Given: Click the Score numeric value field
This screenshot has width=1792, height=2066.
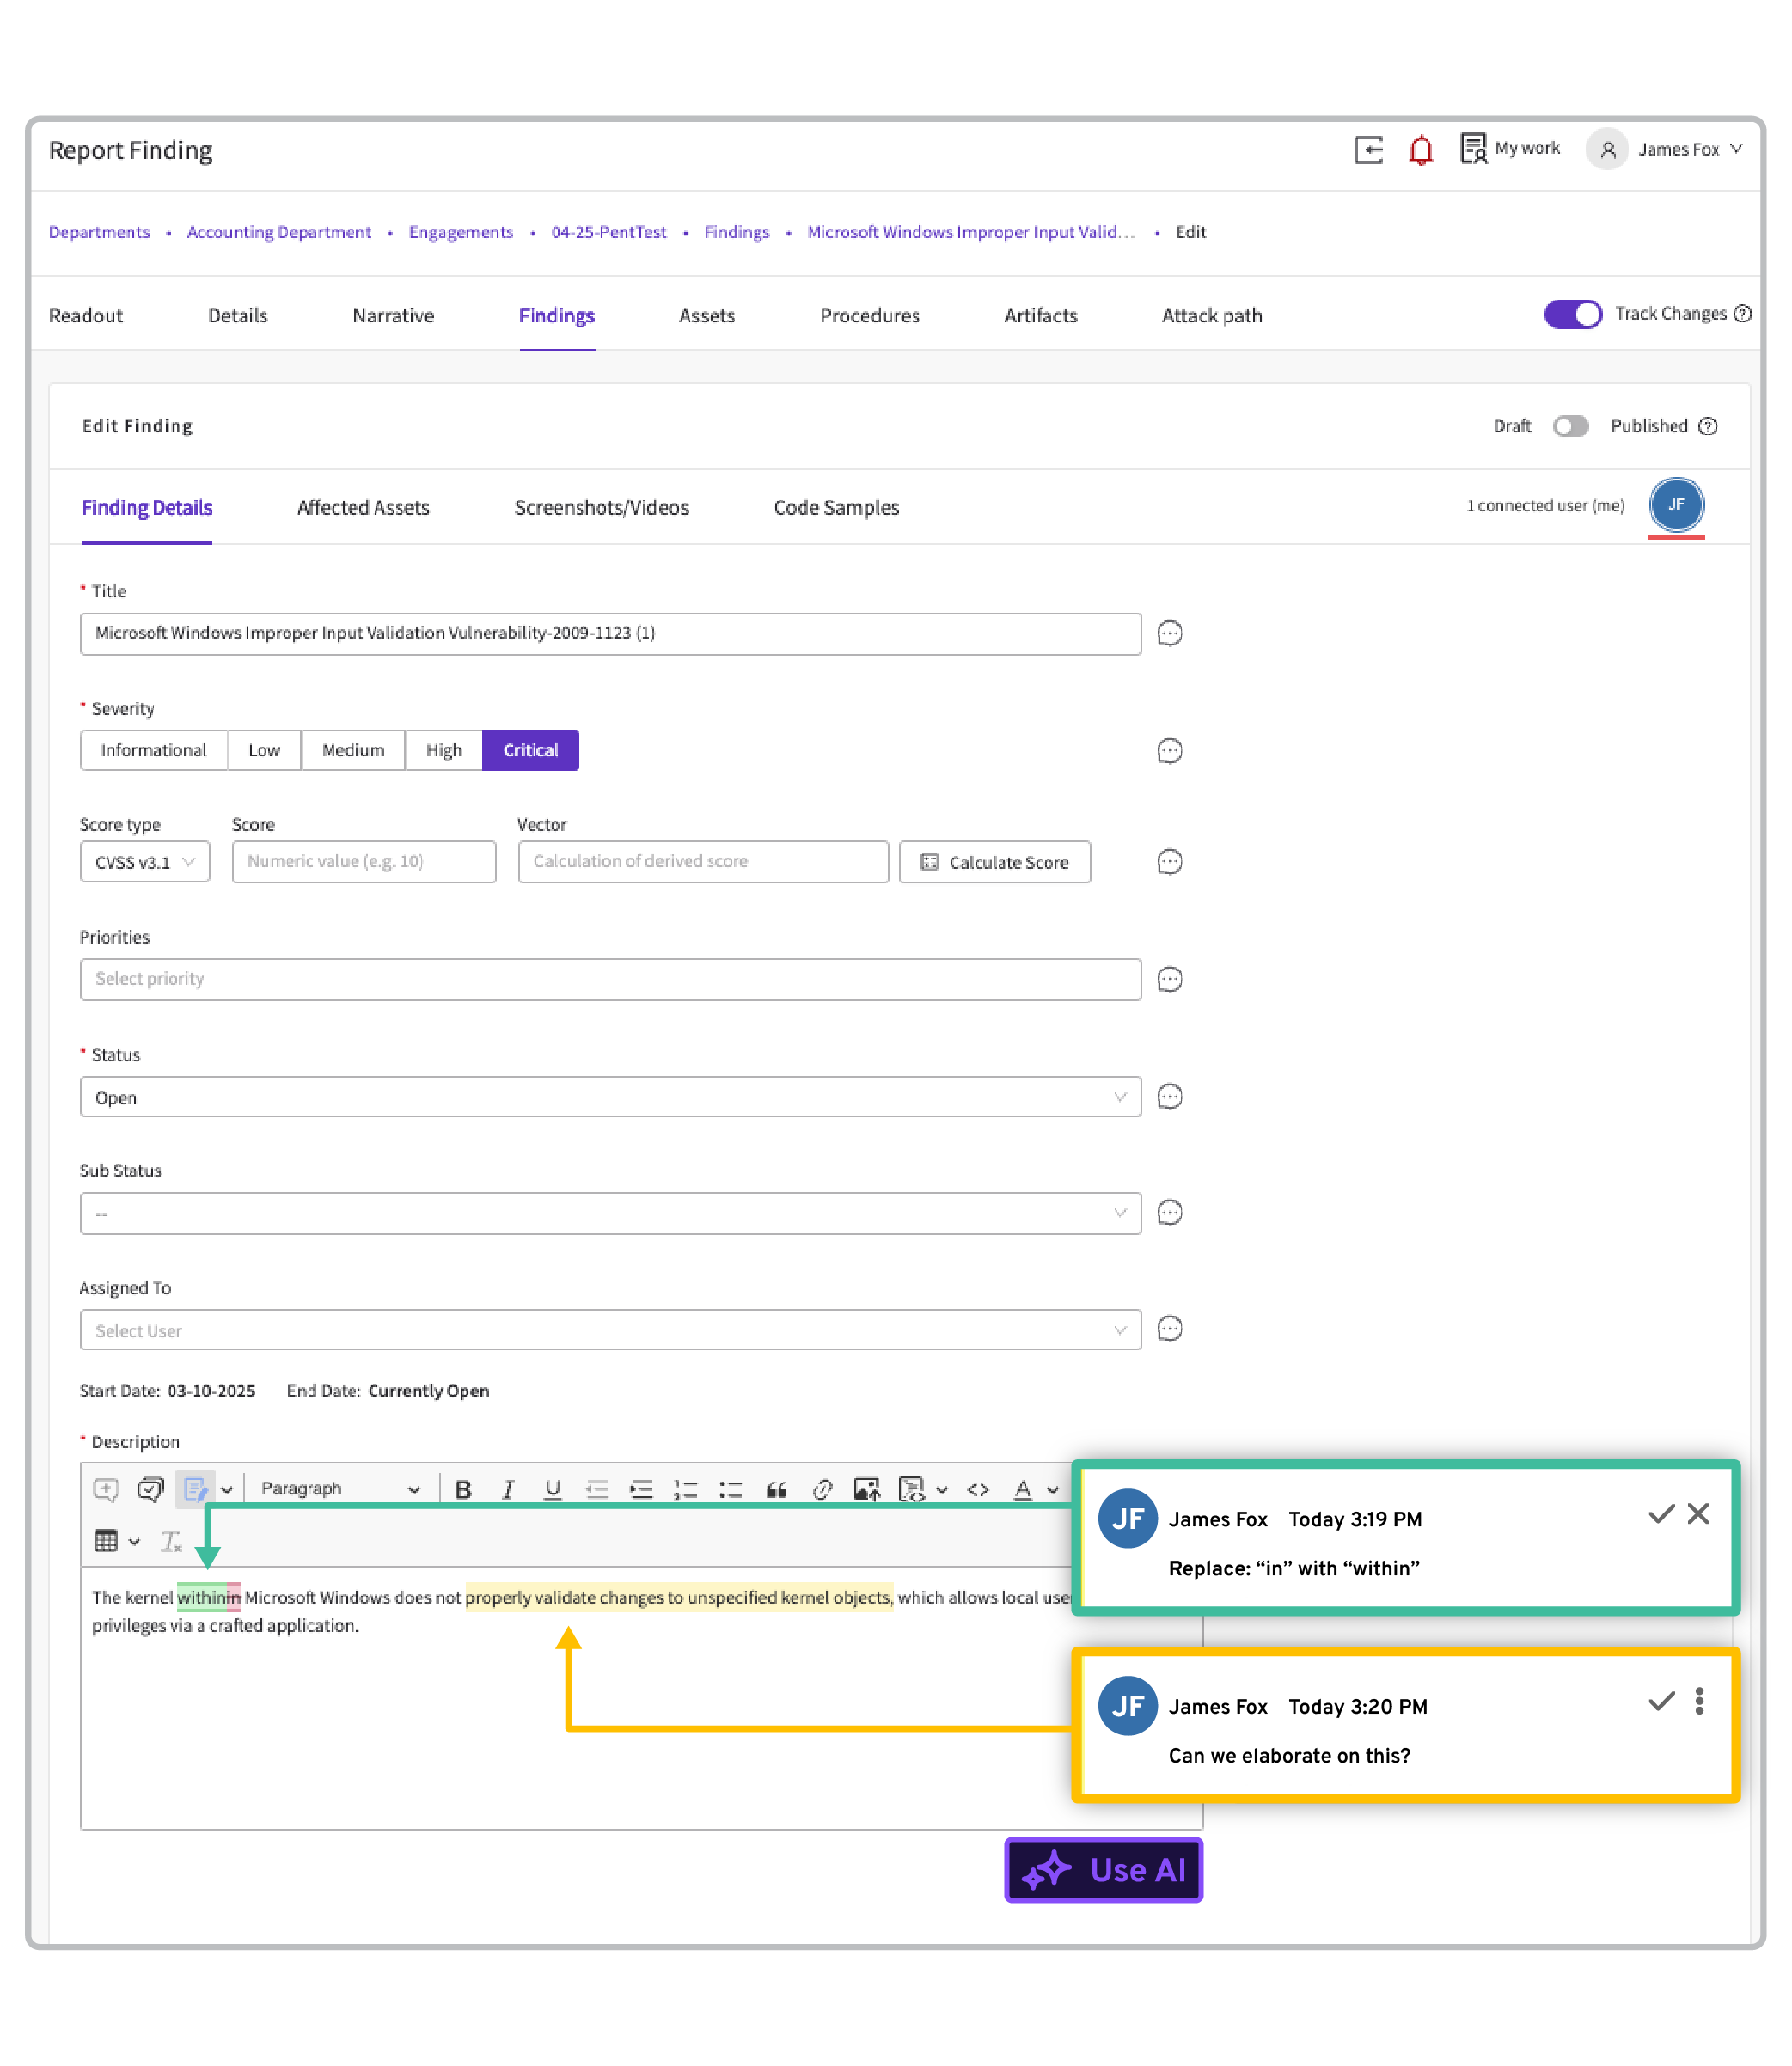Looking at the screenshot, I should coord(364,862).
